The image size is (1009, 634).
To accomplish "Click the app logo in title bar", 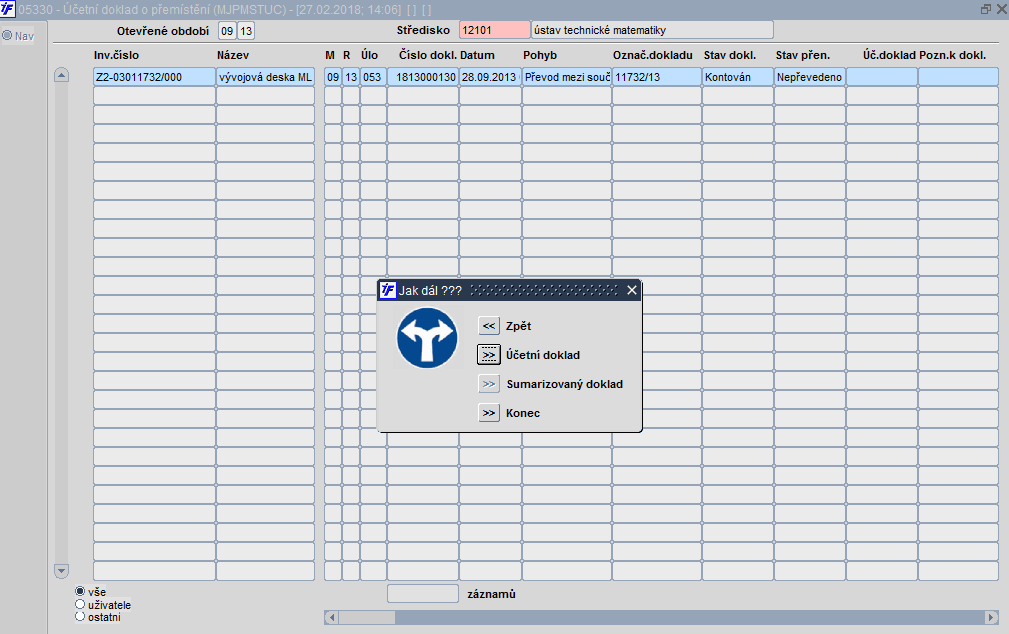I will (8, 9).
